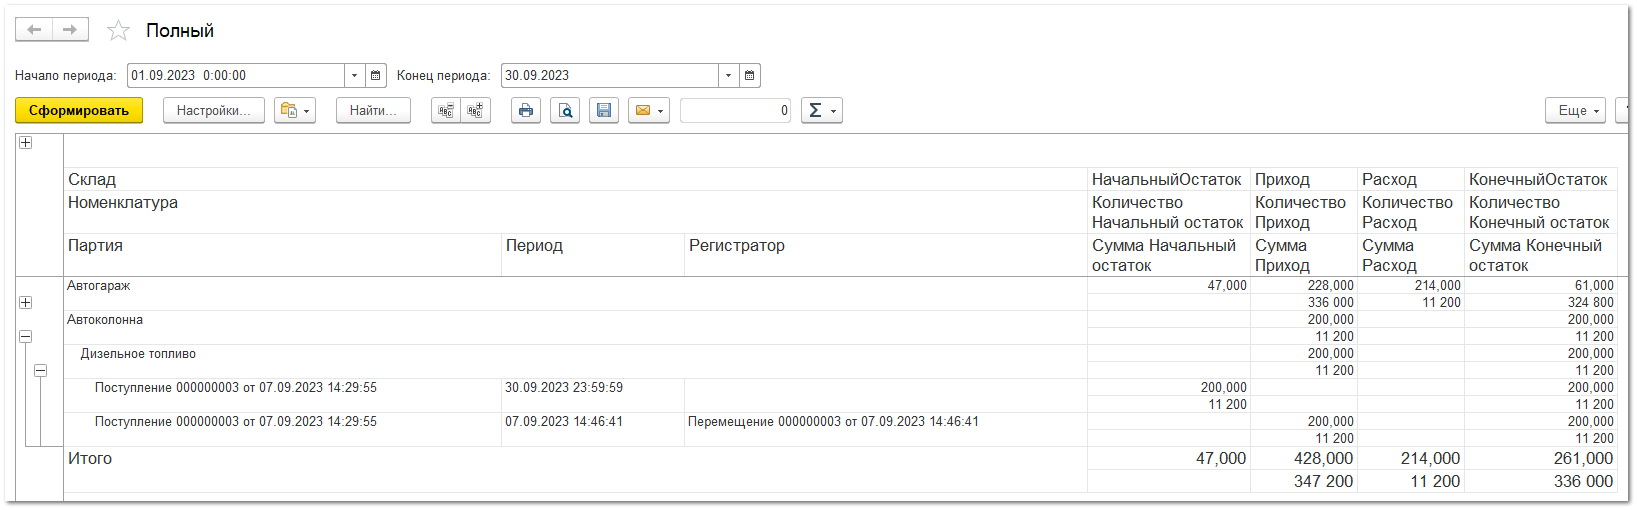The image size is (1637, 510).
Task: Print the report
Action: point(526,111)
